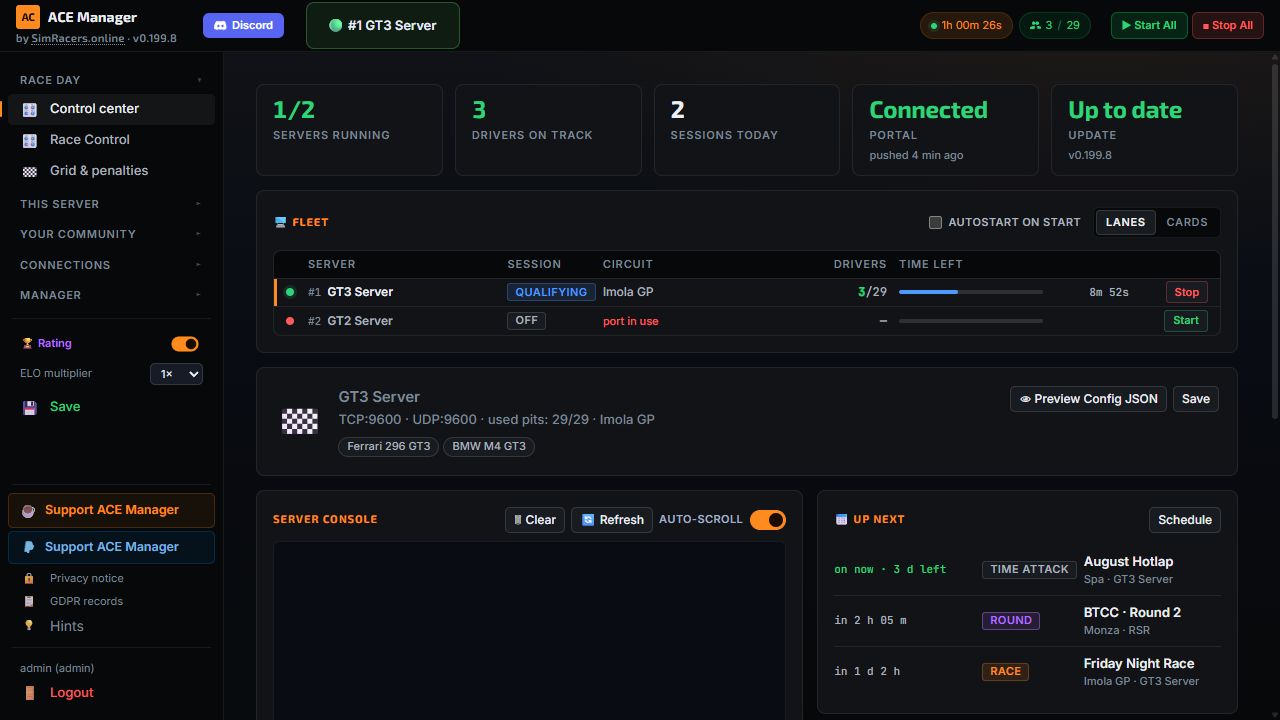The width and height of the screenshot is (1280, 720).
Task: Go to the Control center page
Action: 111,109
